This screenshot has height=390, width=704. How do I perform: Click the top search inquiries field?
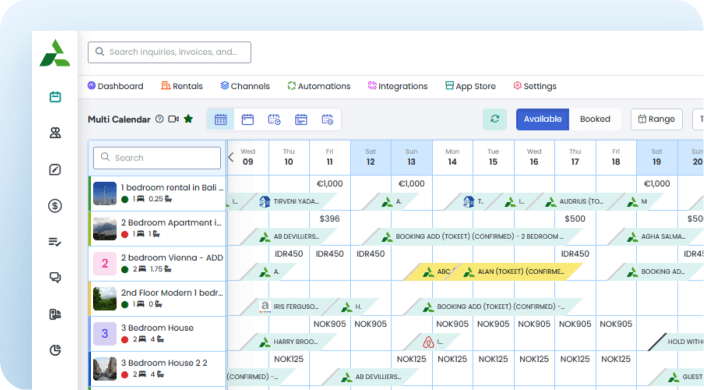(x=169, y=52)
